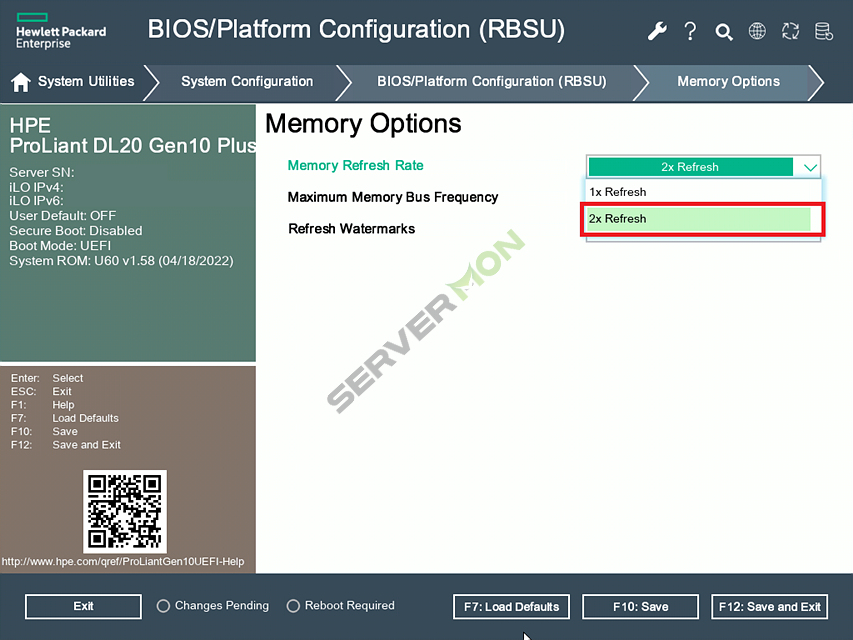Open BIOS/Platform Configuration (RBSU) breadcrumb

point(492,82)
